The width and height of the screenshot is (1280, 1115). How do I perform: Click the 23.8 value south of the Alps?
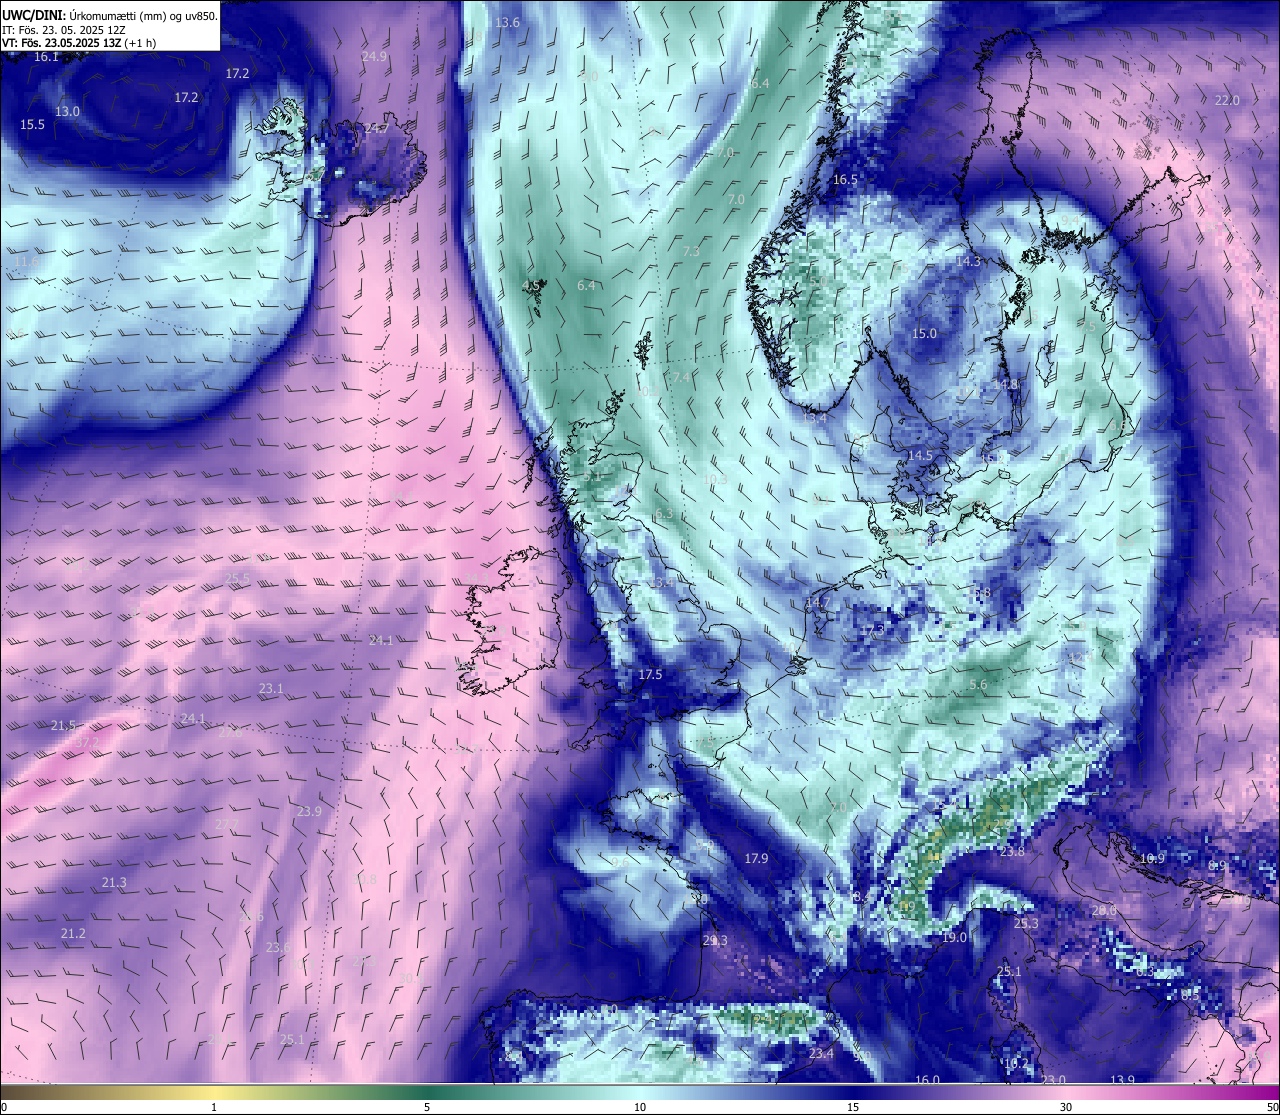click(x=1012, y=852)
